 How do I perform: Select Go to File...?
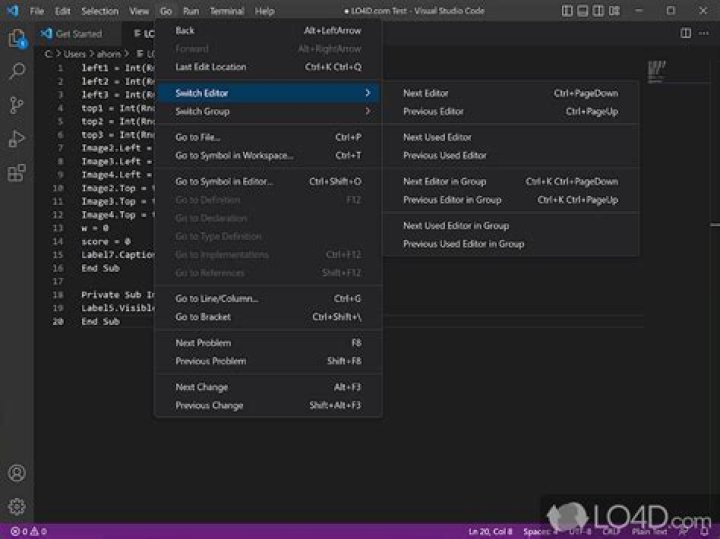point(268,137)
